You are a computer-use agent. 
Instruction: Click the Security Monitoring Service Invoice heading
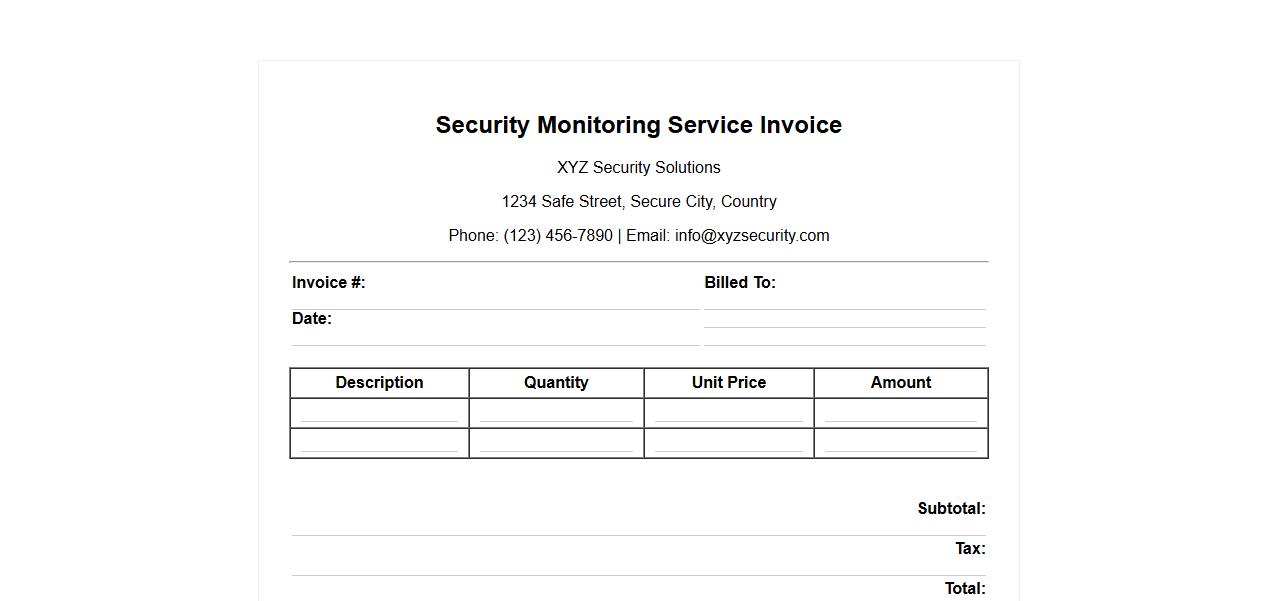pos(638,125)
